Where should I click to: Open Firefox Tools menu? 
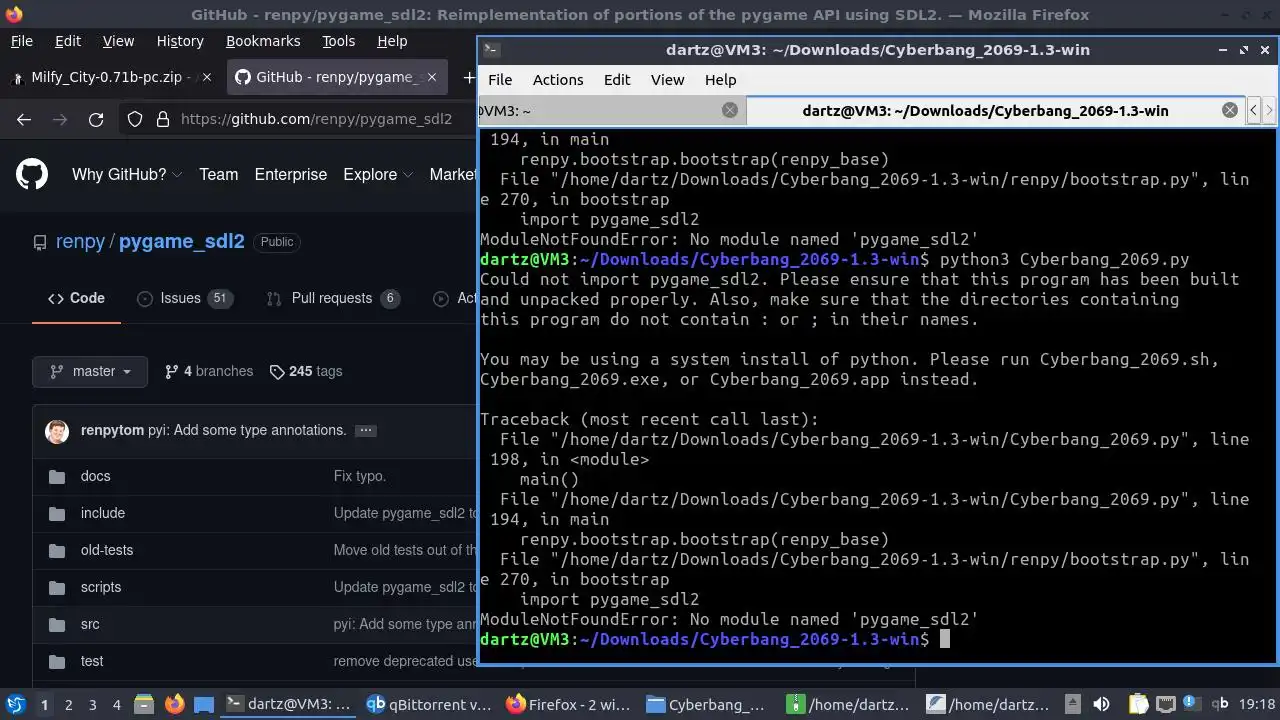pos(338,41)
